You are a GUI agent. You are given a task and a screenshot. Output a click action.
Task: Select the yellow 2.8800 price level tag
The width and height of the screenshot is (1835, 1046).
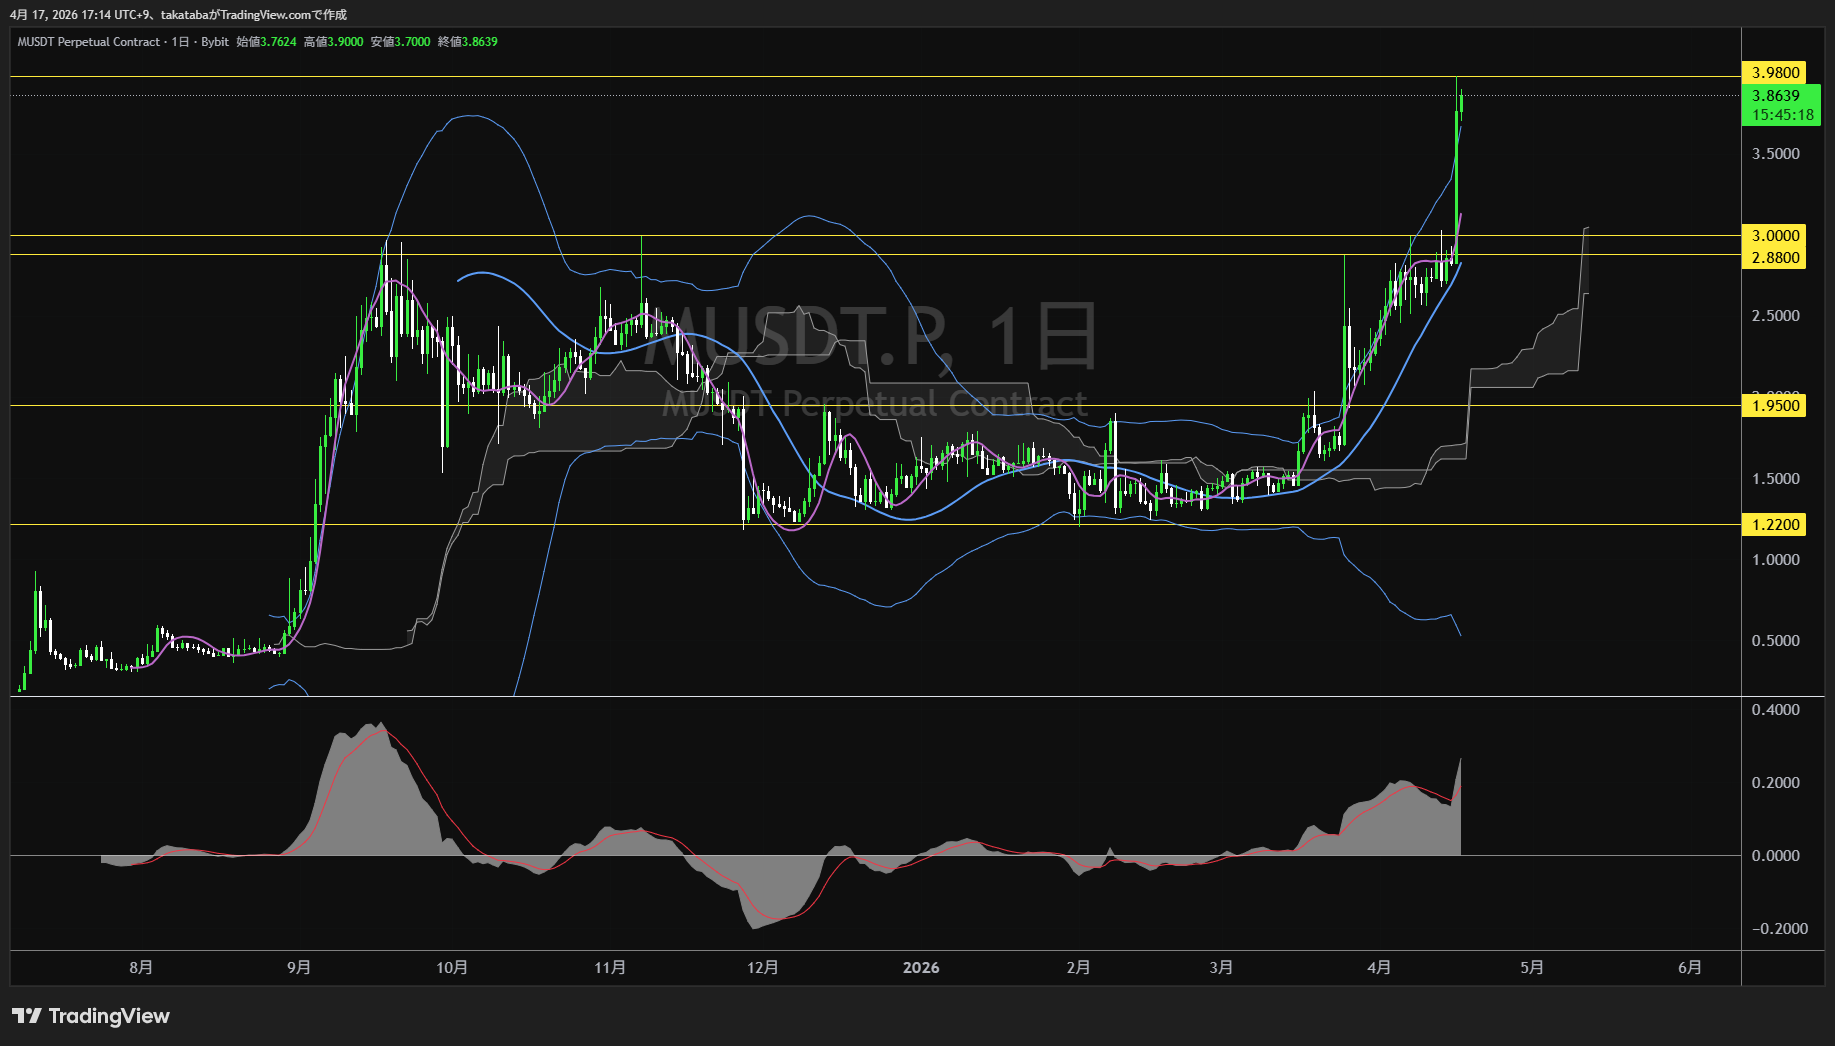[1775, 257]
